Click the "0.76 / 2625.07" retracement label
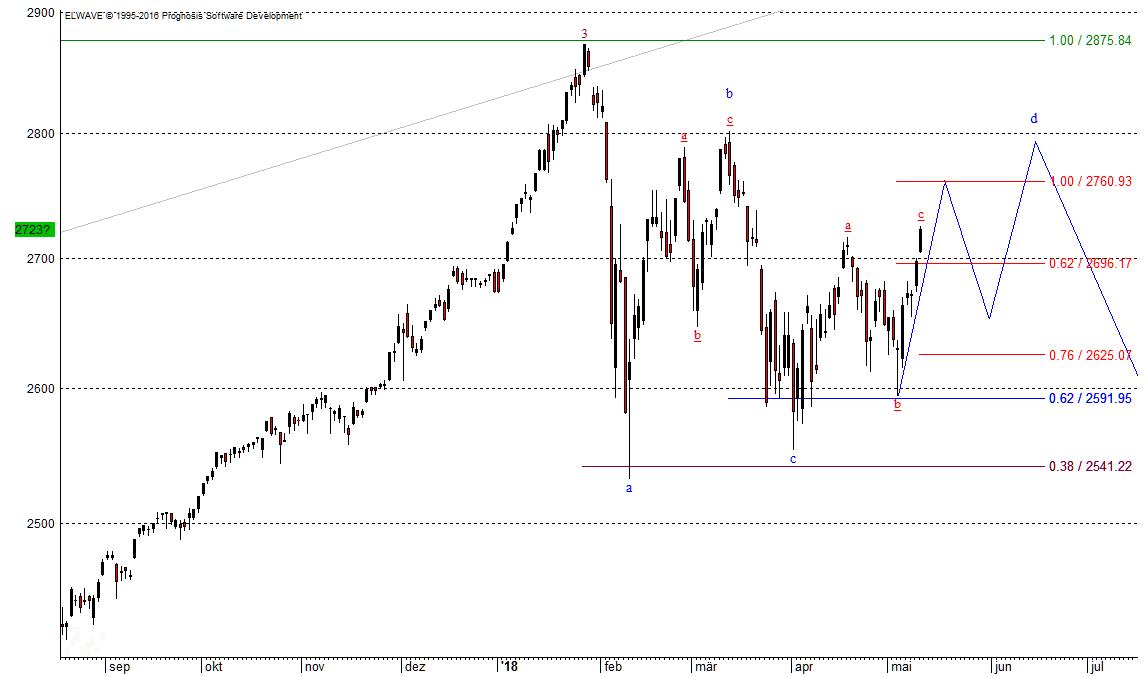The image size is (1147, 677). coord(1090,355)
